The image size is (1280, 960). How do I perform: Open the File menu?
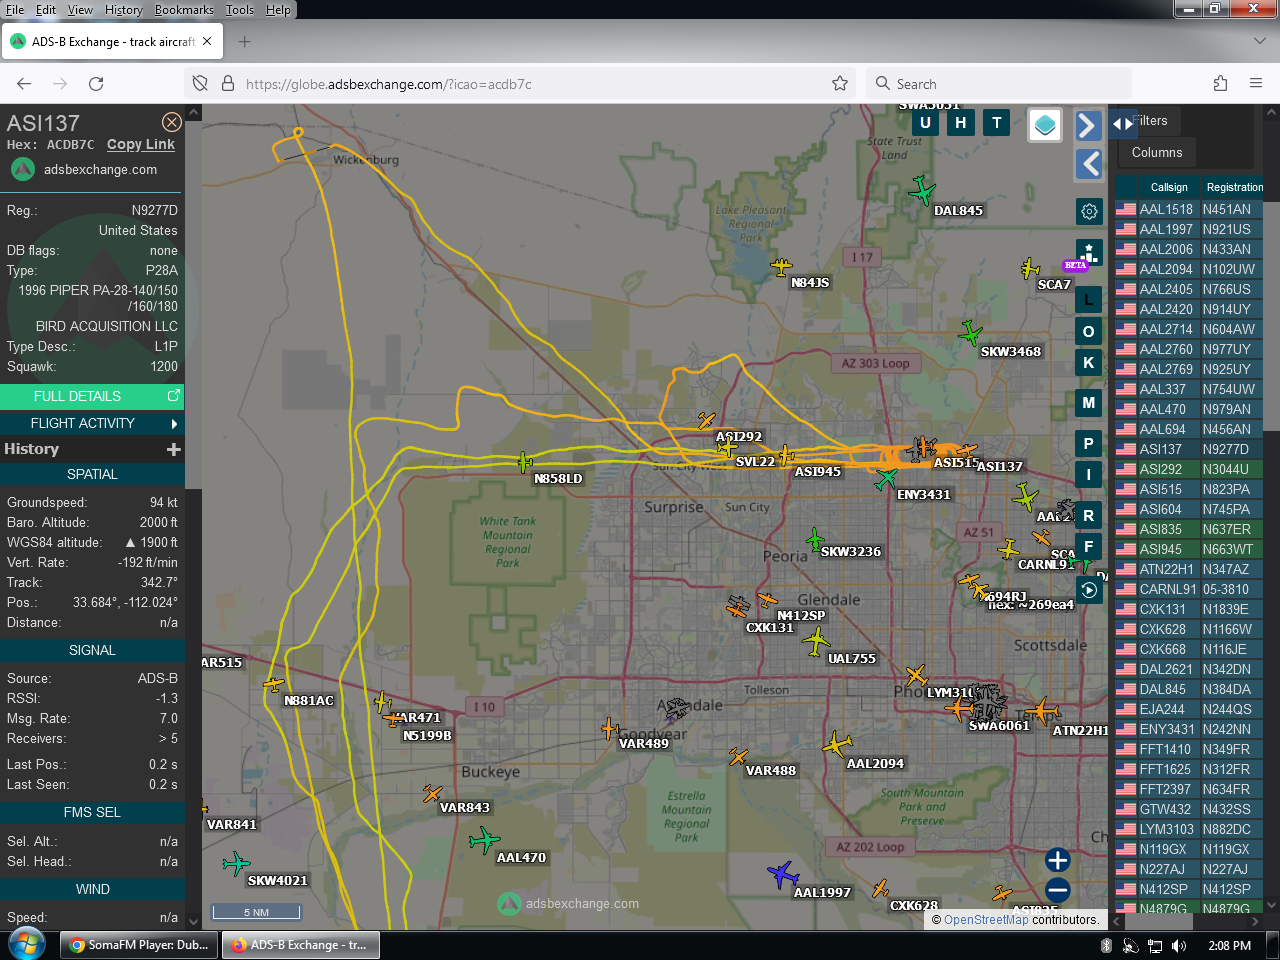point(15,10)
